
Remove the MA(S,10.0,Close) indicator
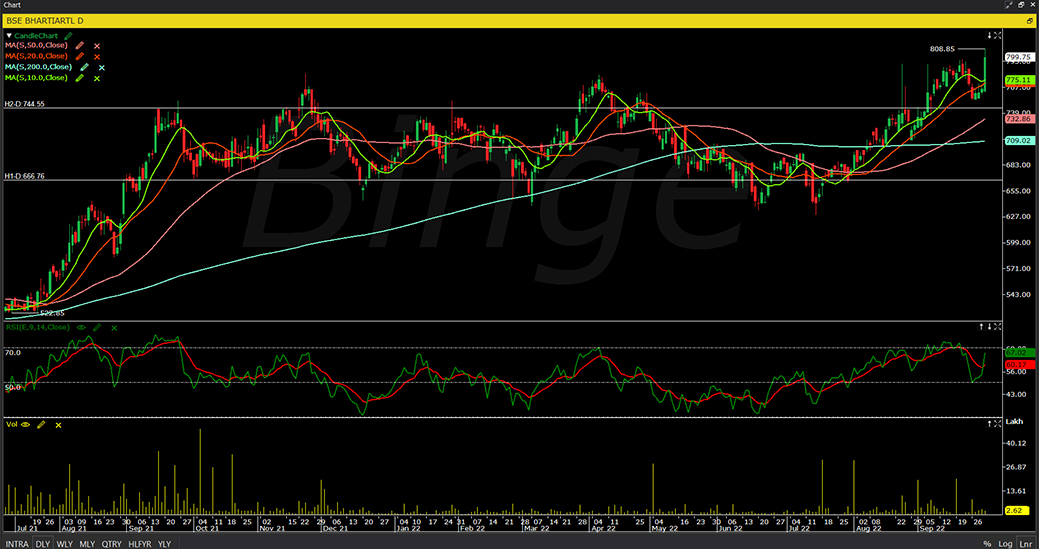(97, 78)
